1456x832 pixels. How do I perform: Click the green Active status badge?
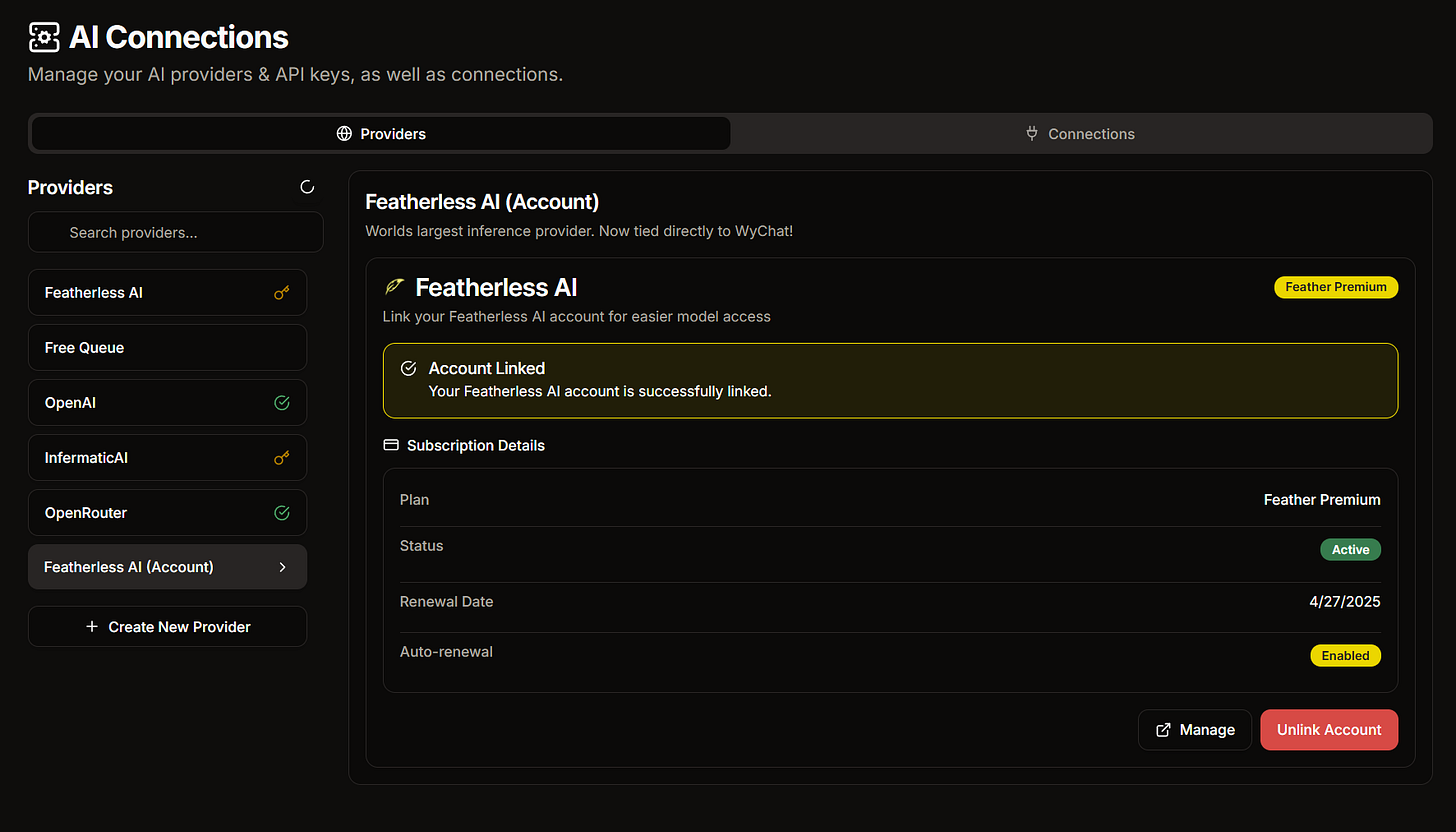[1350, 550]
